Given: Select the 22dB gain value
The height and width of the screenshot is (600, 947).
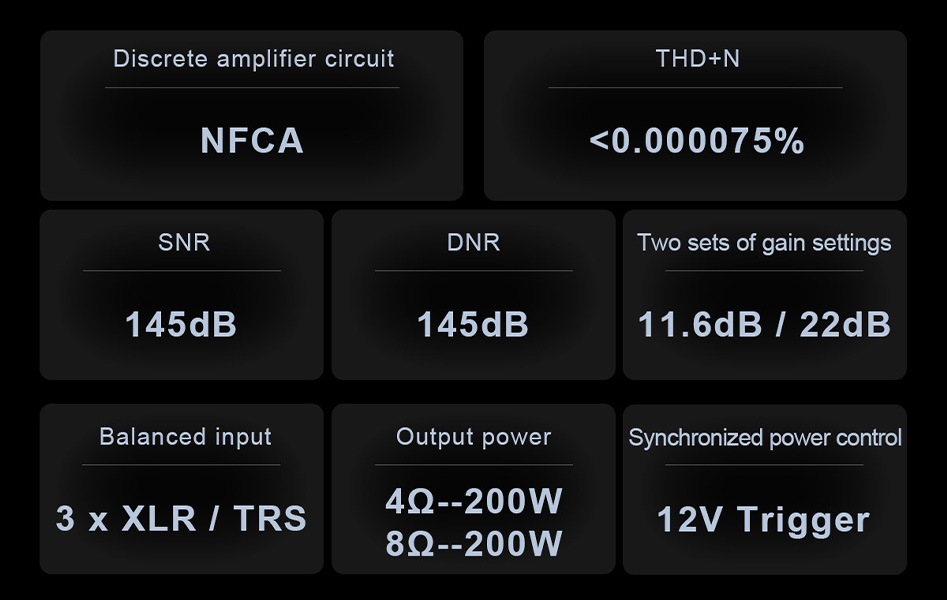Looking at the screenshot, I should coord(845,324).
